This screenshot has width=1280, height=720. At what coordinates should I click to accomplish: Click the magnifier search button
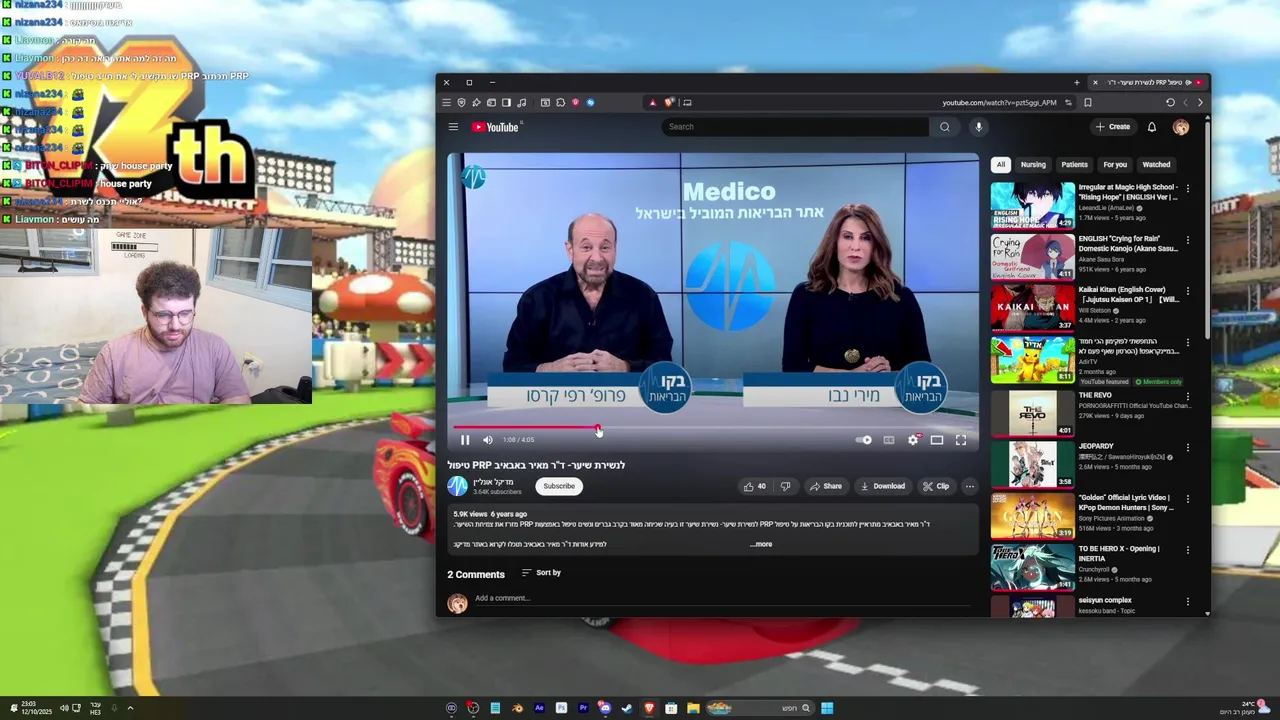click(945, 127)
